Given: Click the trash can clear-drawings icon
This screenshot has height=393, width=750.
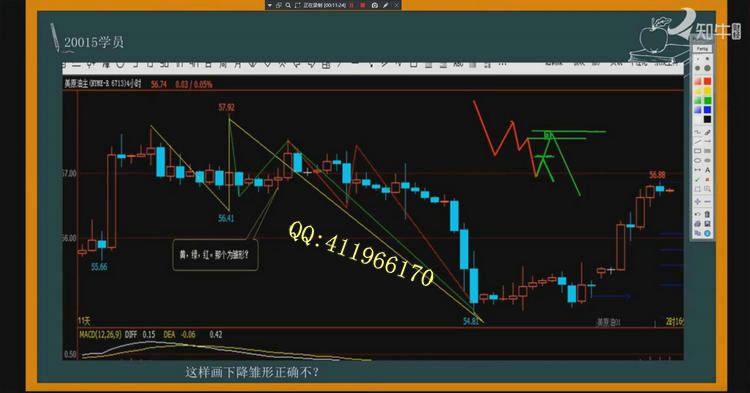Looking at the screenshot, I should 707,214.
